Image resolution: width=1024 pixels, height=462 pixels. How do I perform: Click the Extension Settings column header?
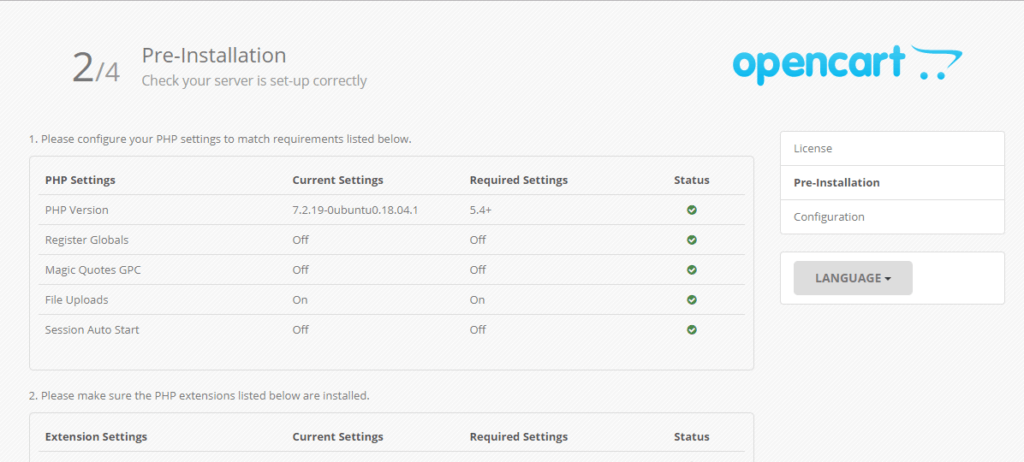coord(96,437)
